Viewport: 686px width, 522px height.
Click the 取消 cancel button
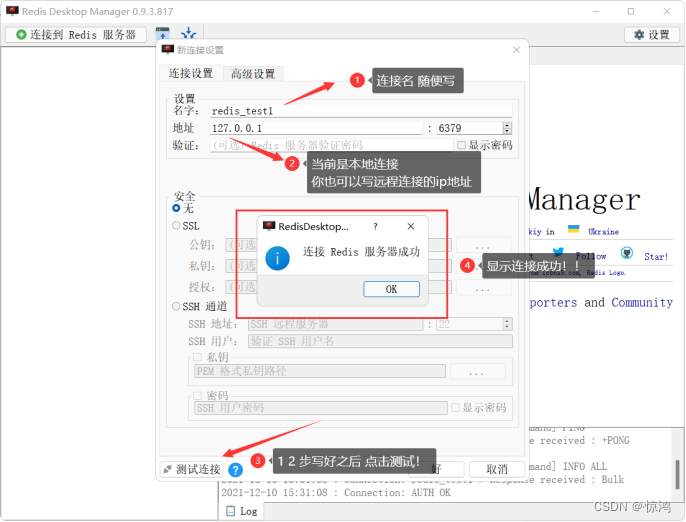click(x=497, y=469)
